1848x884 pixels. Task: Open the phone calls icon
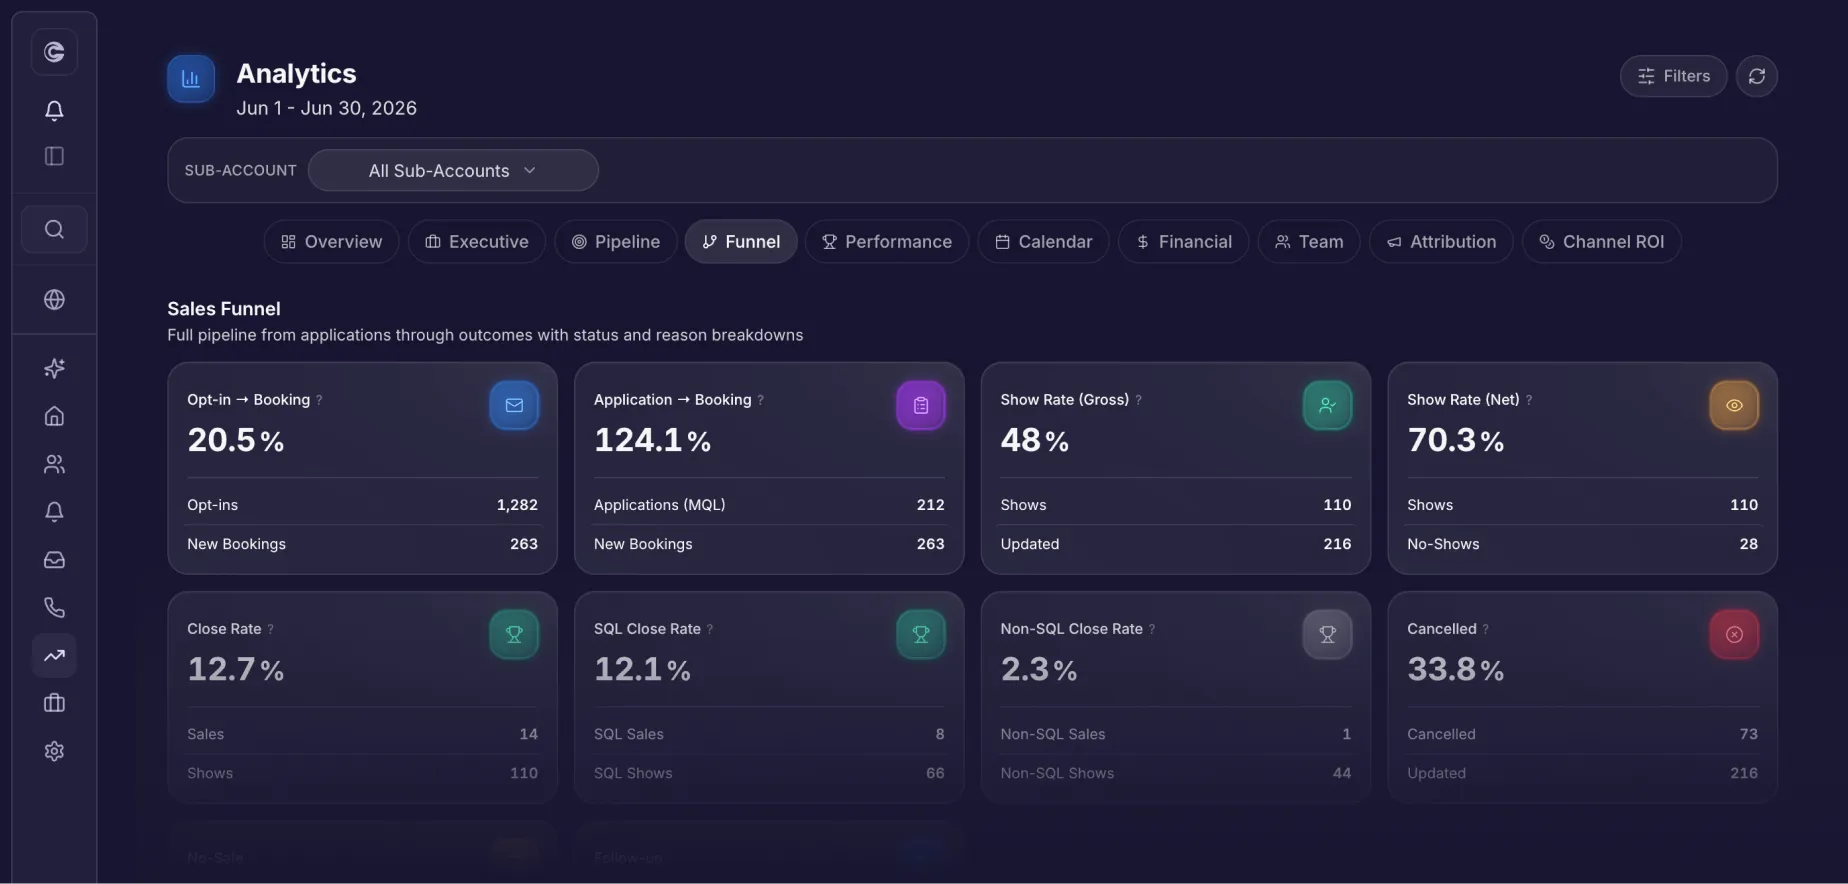click(54, 608)
